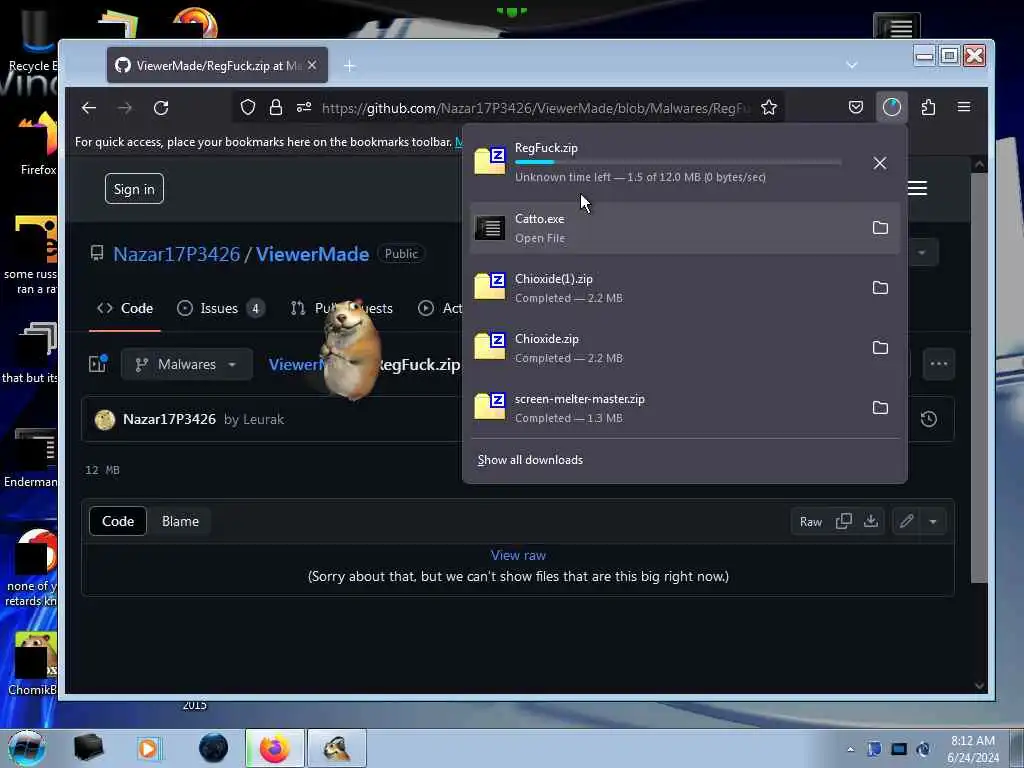The image size is (1024, 768).
Task: Reload the page with the refresh icon
Action: [x=161, y=108]
